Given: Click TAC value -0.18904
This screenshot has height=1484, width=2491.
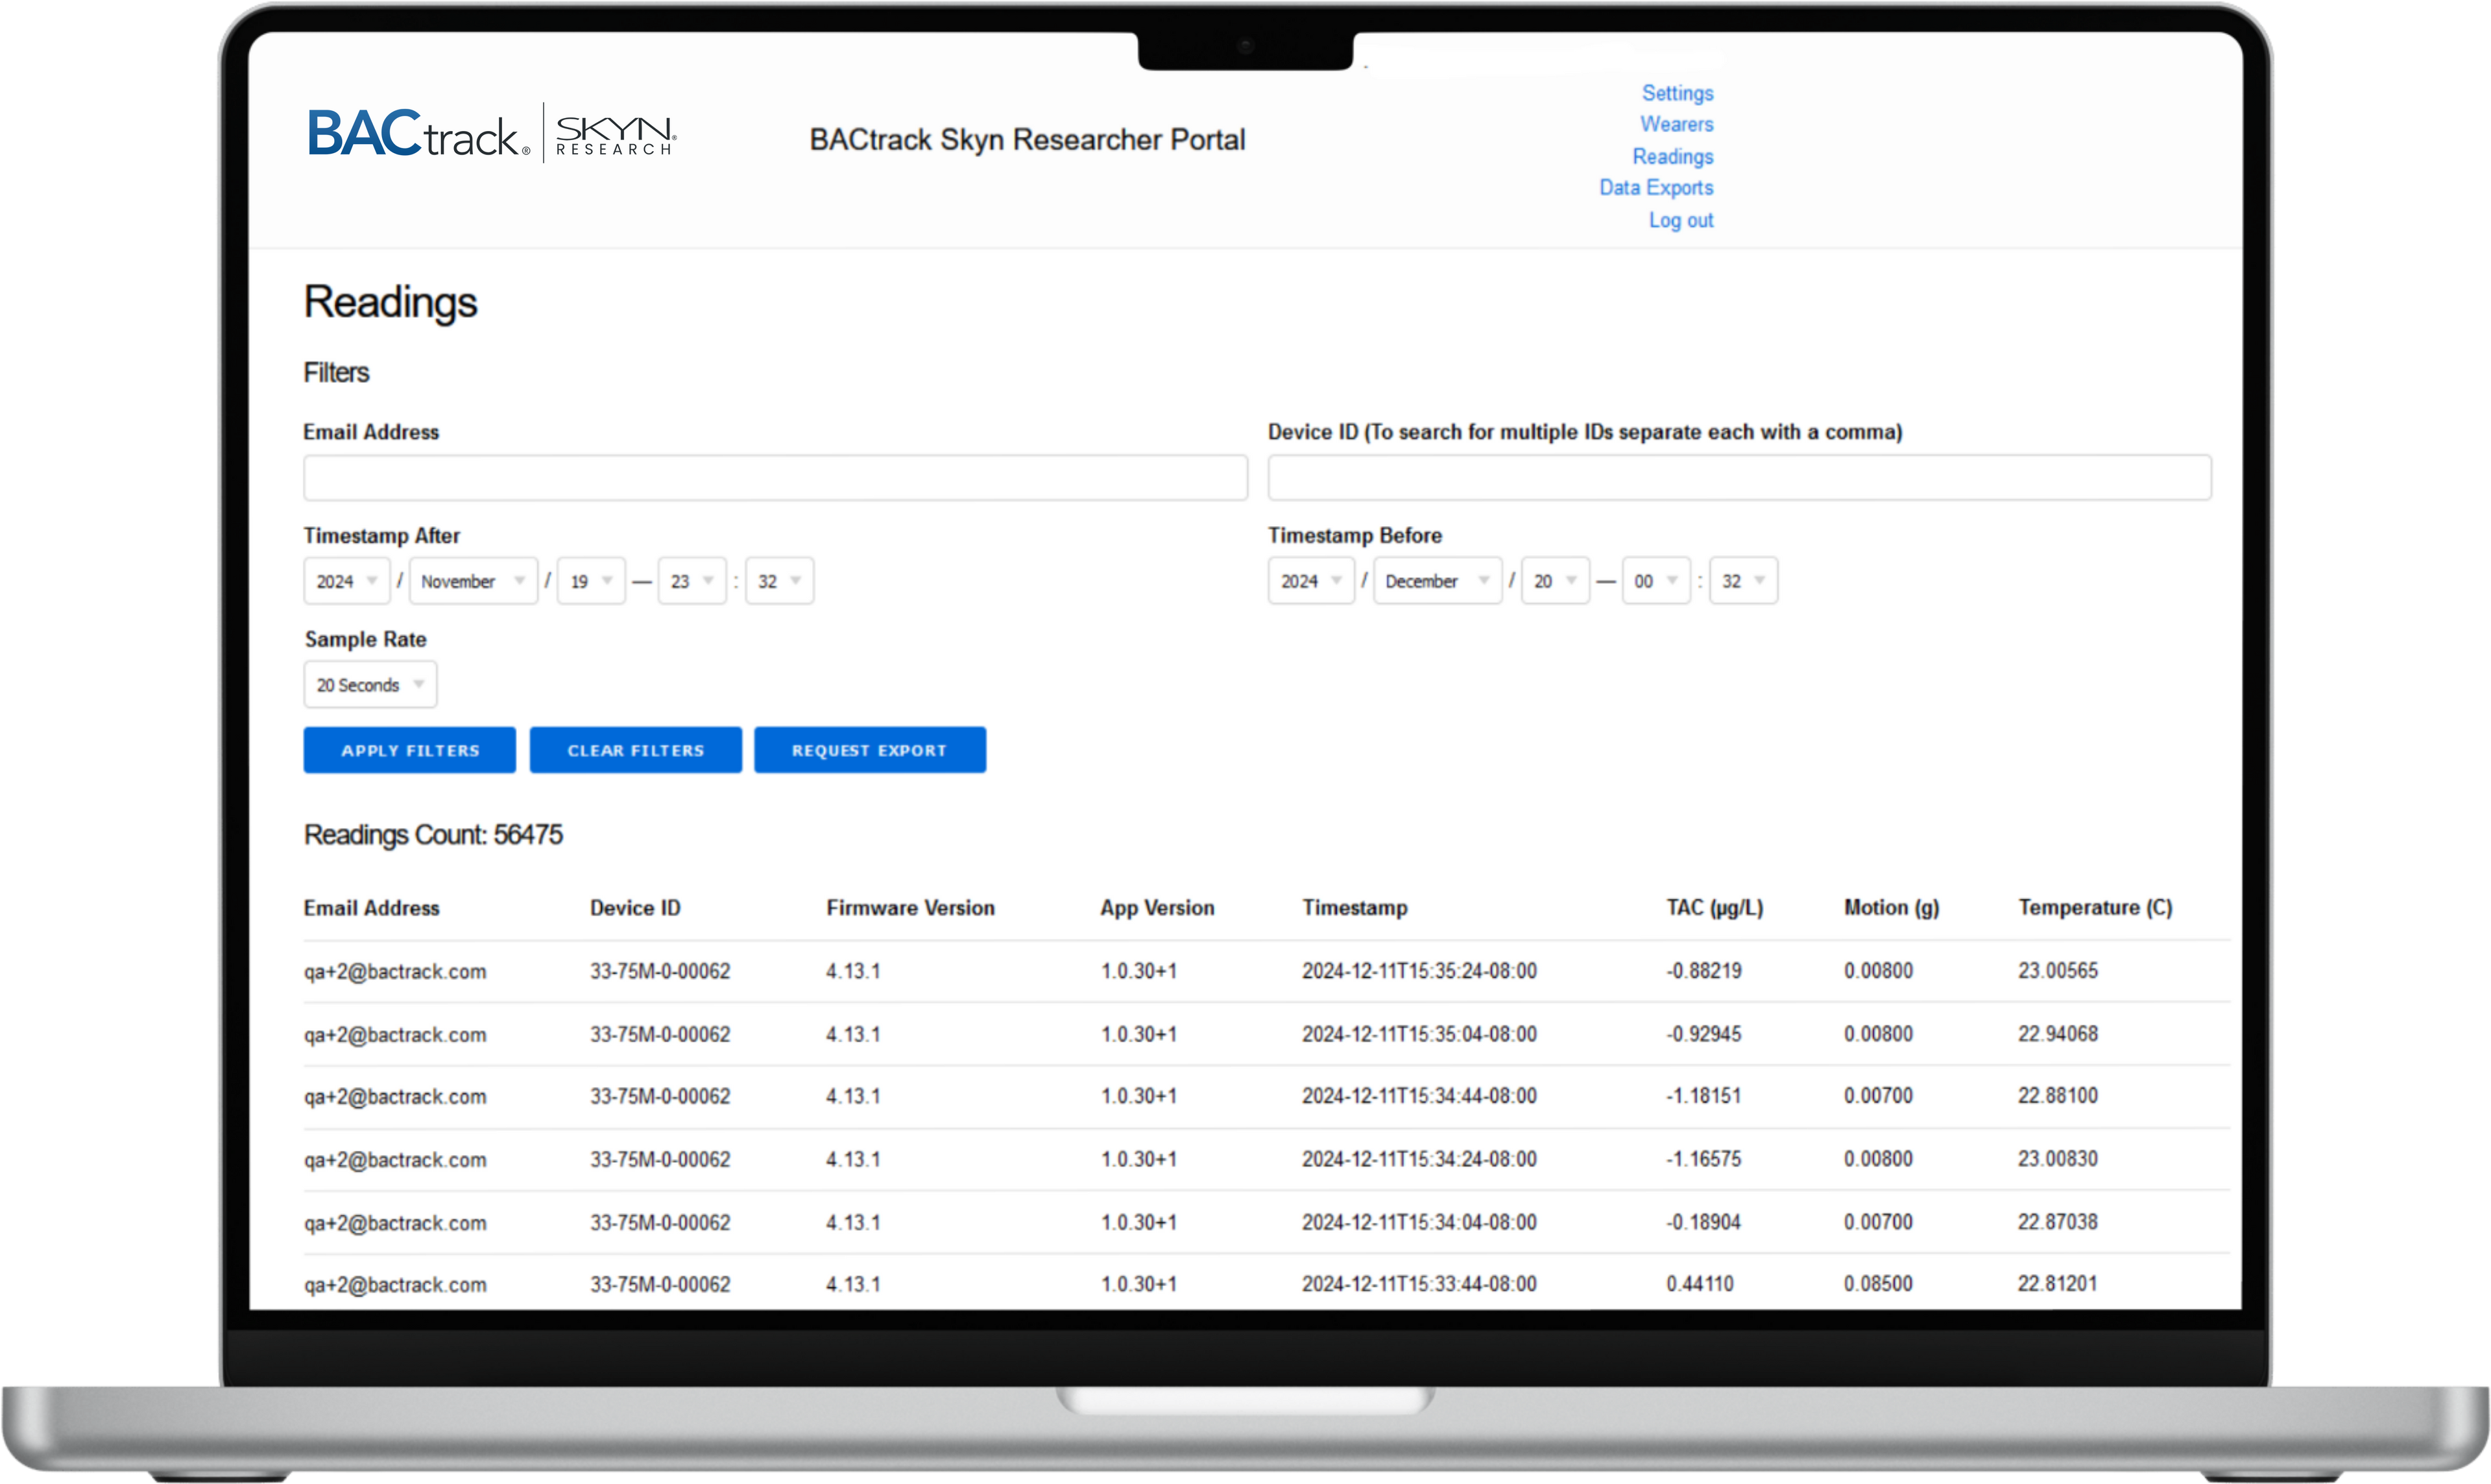Looking at the screenshot, I should 1704,1222.
